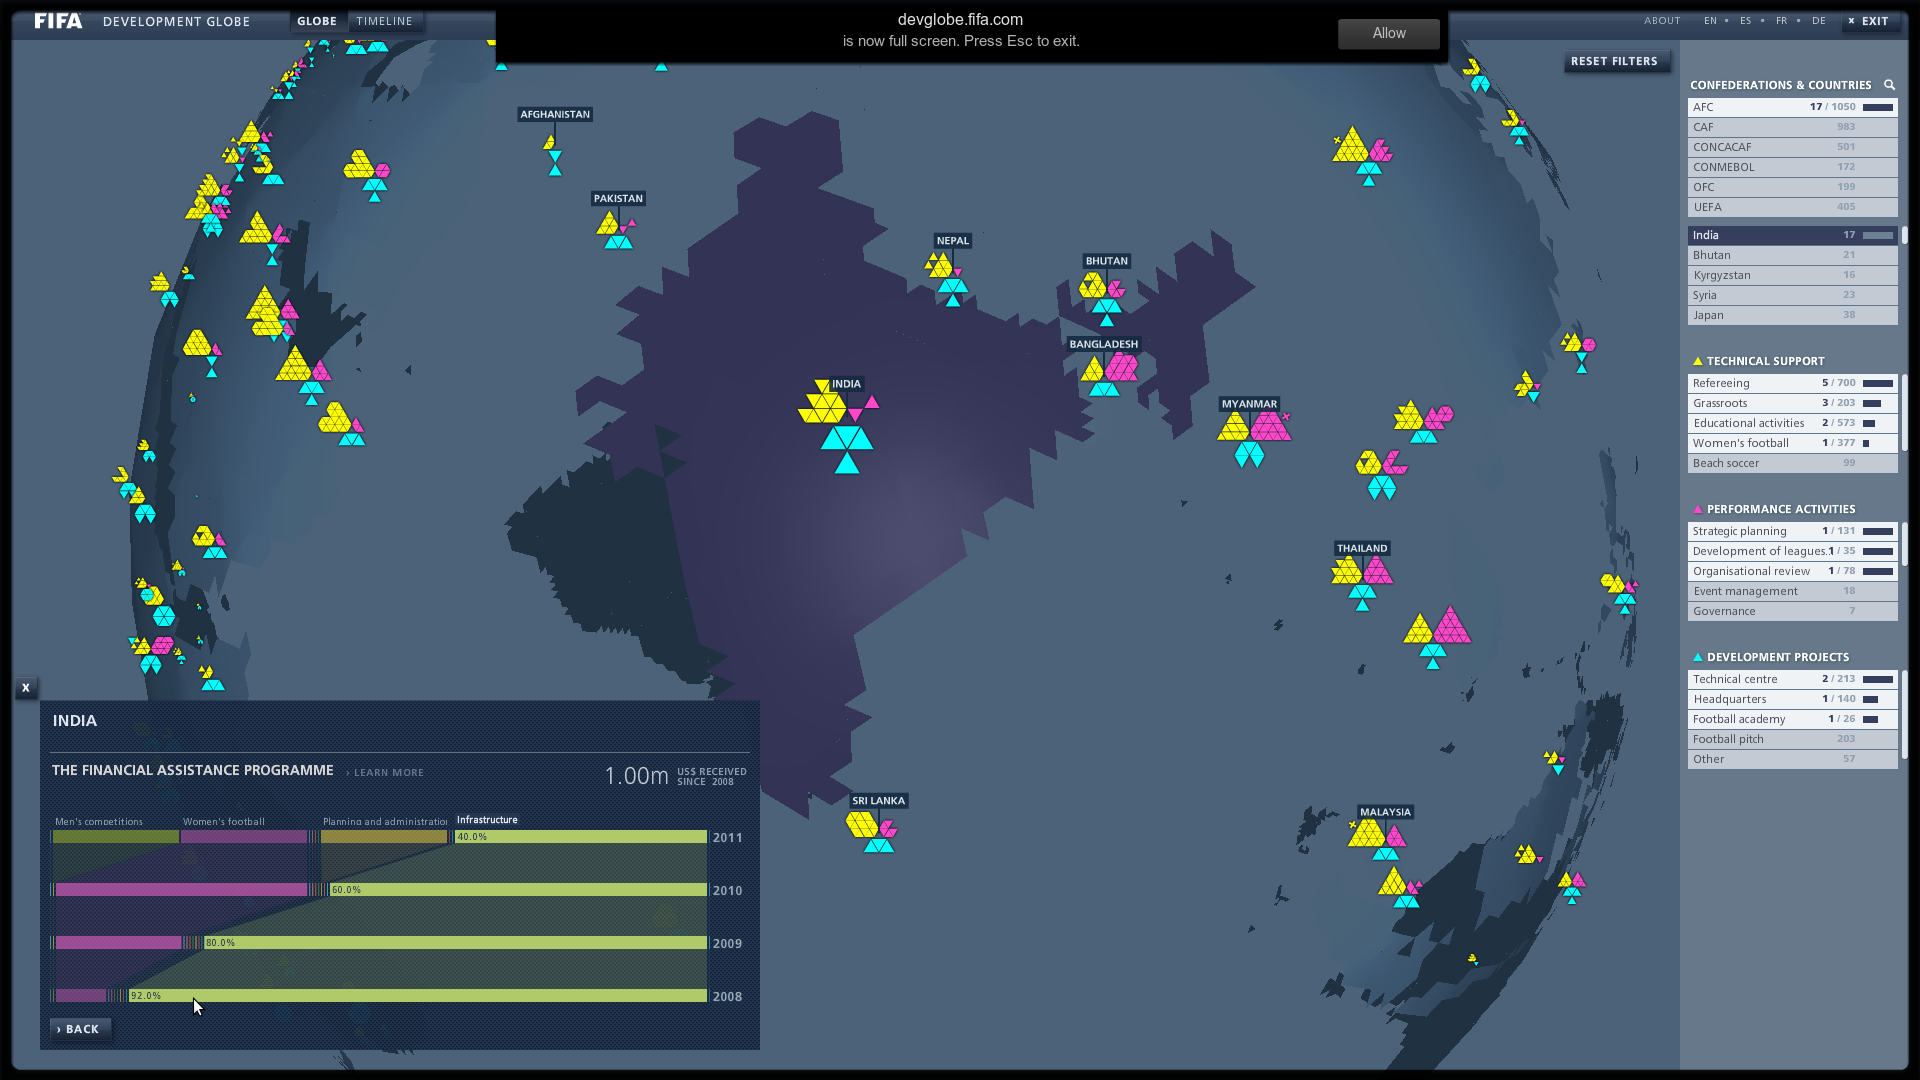Filter by Football pitch
1920x1080 pixels.
tap(1792, 739)
